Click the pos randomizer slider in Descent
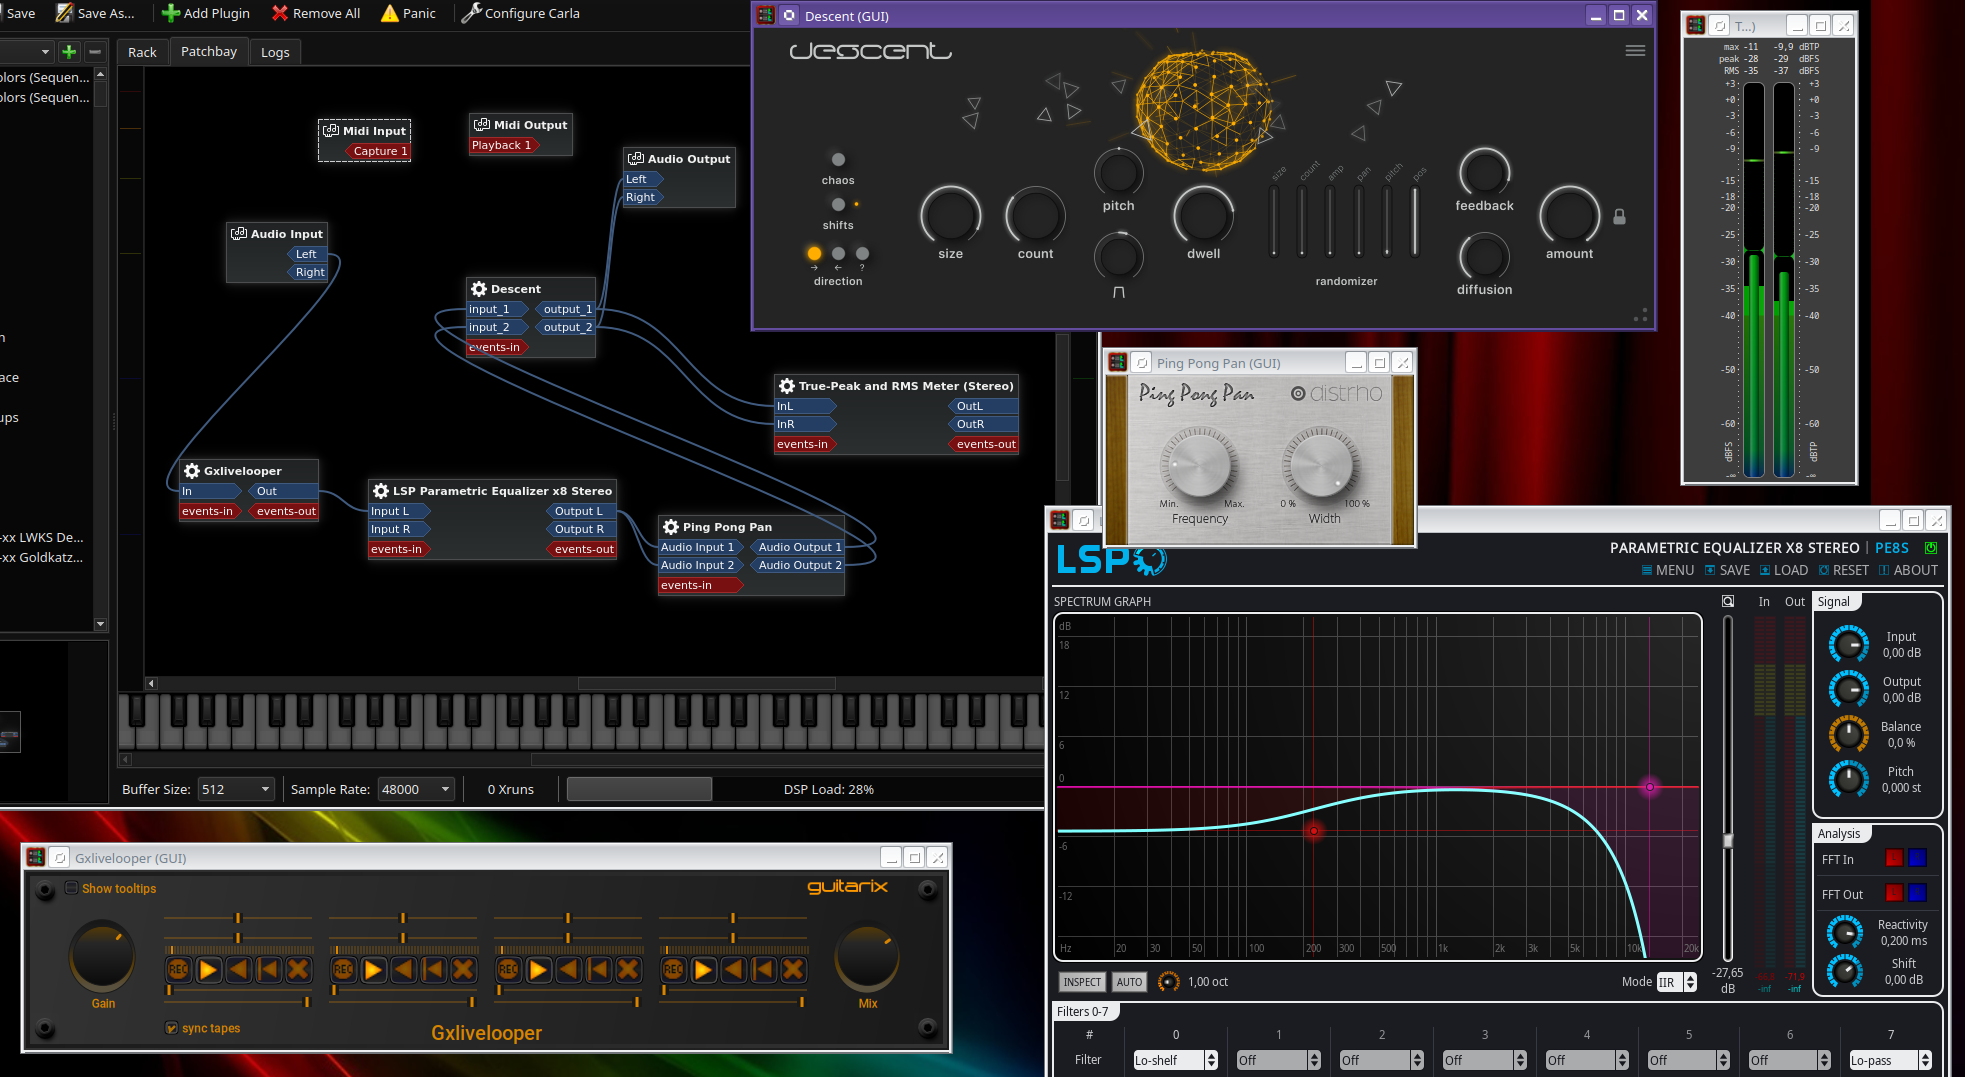1965x1077 pixels. tap(1414, 220)
